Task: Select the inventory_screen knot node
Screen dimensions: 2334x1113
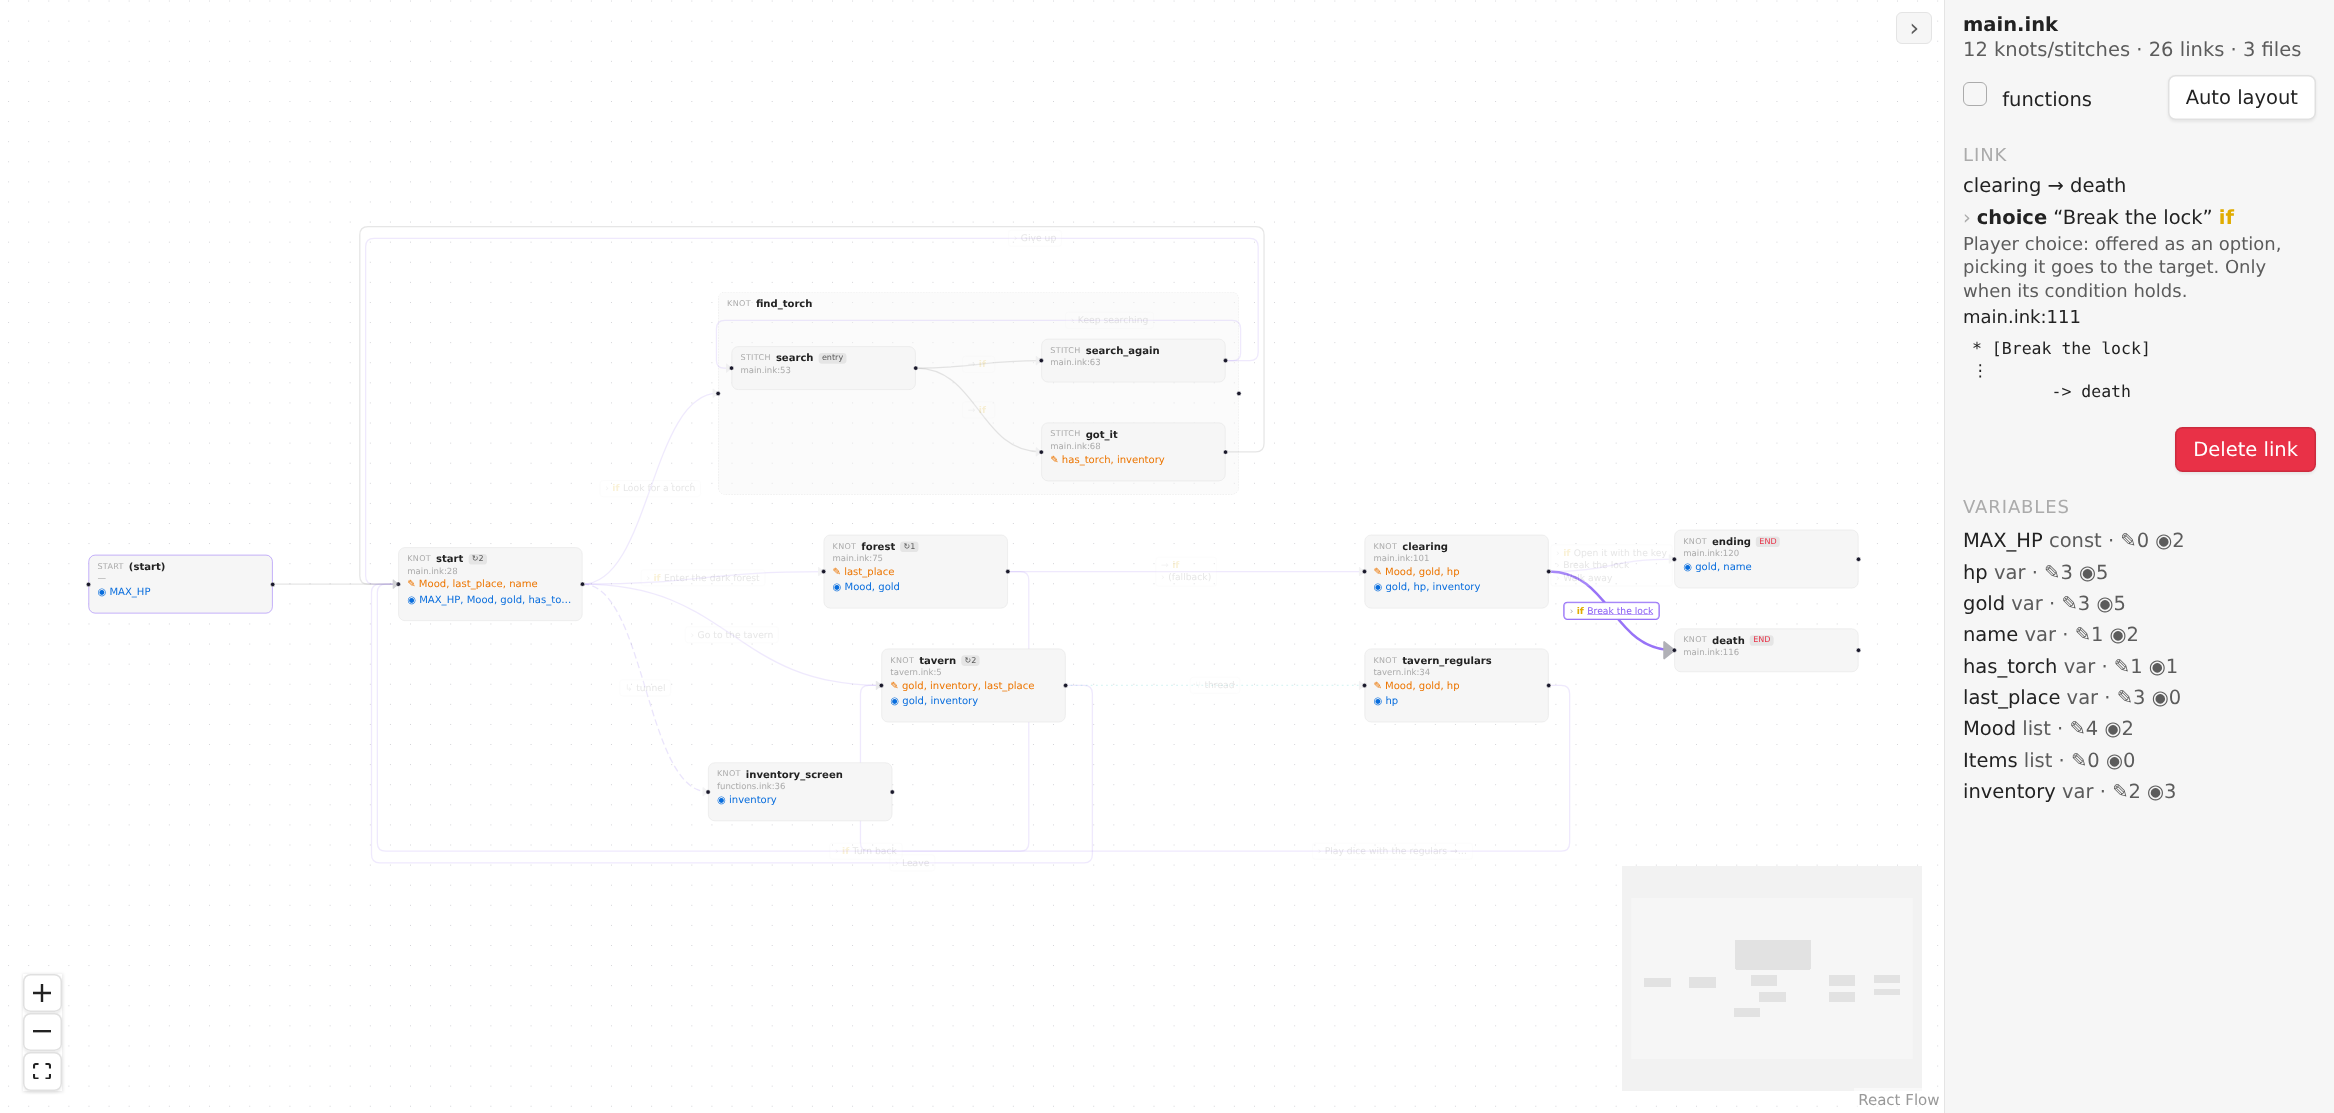Action: tap(800, 792)
